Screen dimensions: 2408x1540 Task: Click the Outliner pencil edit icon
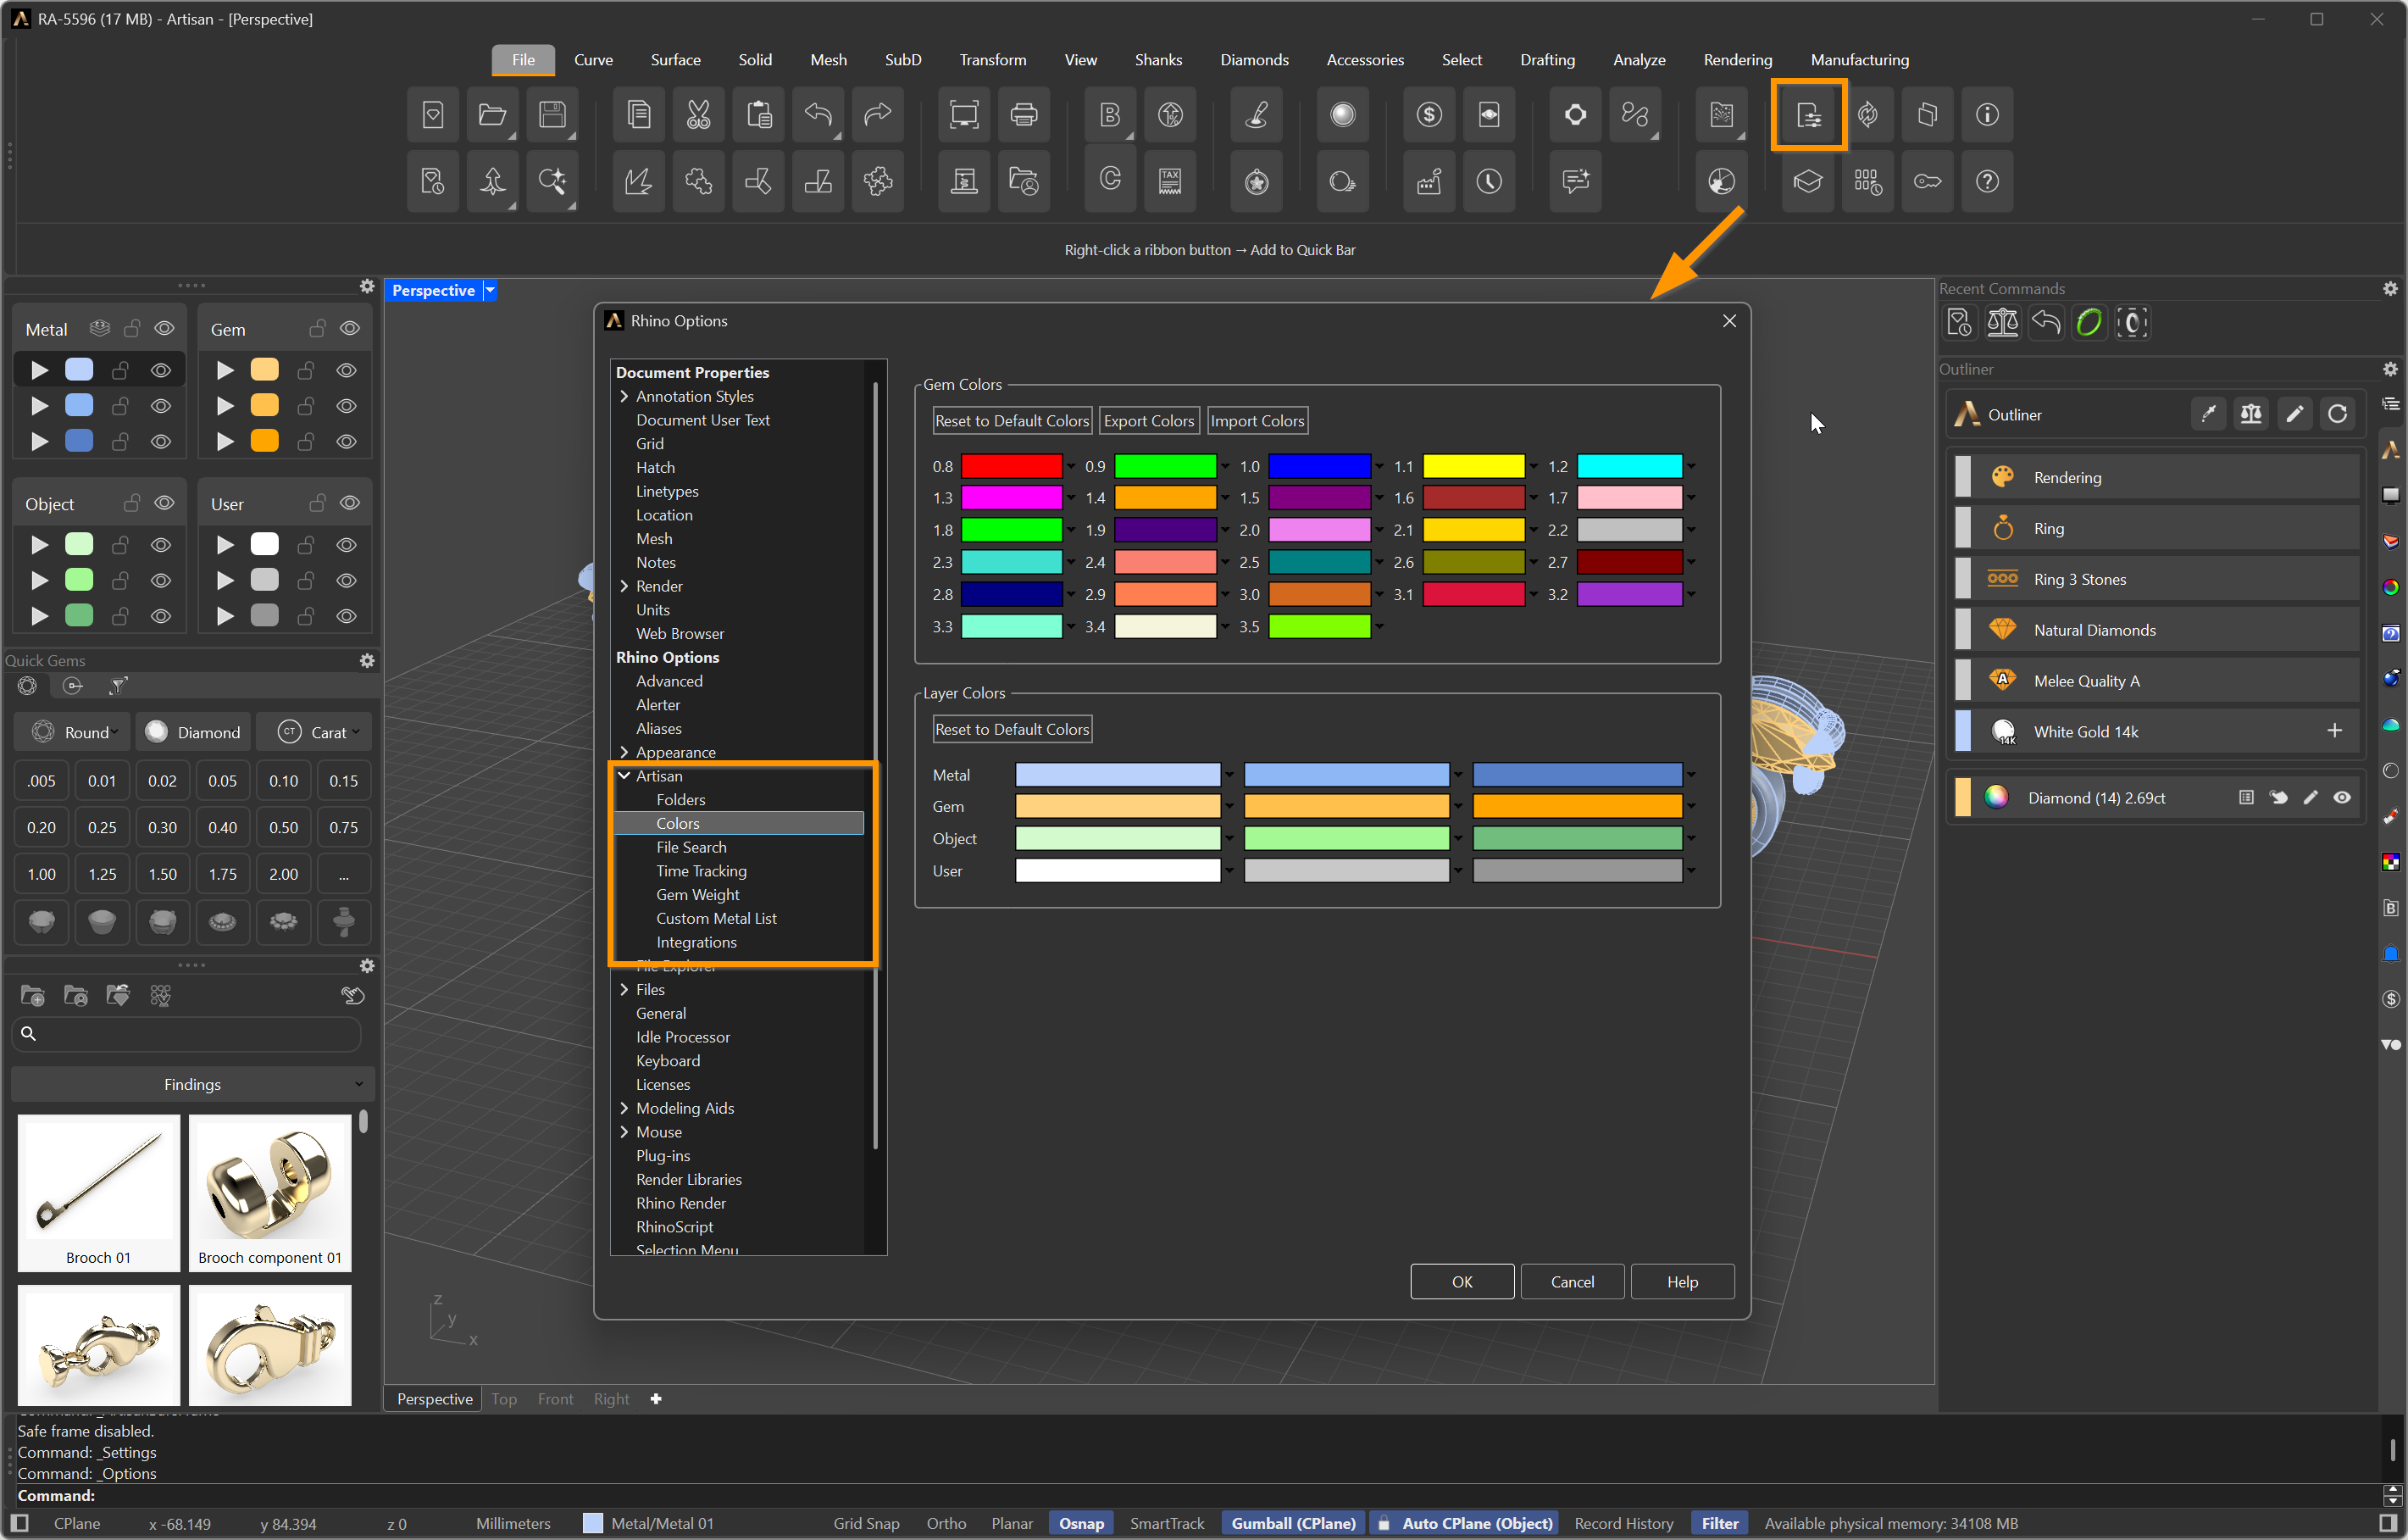click(2294, 414)
